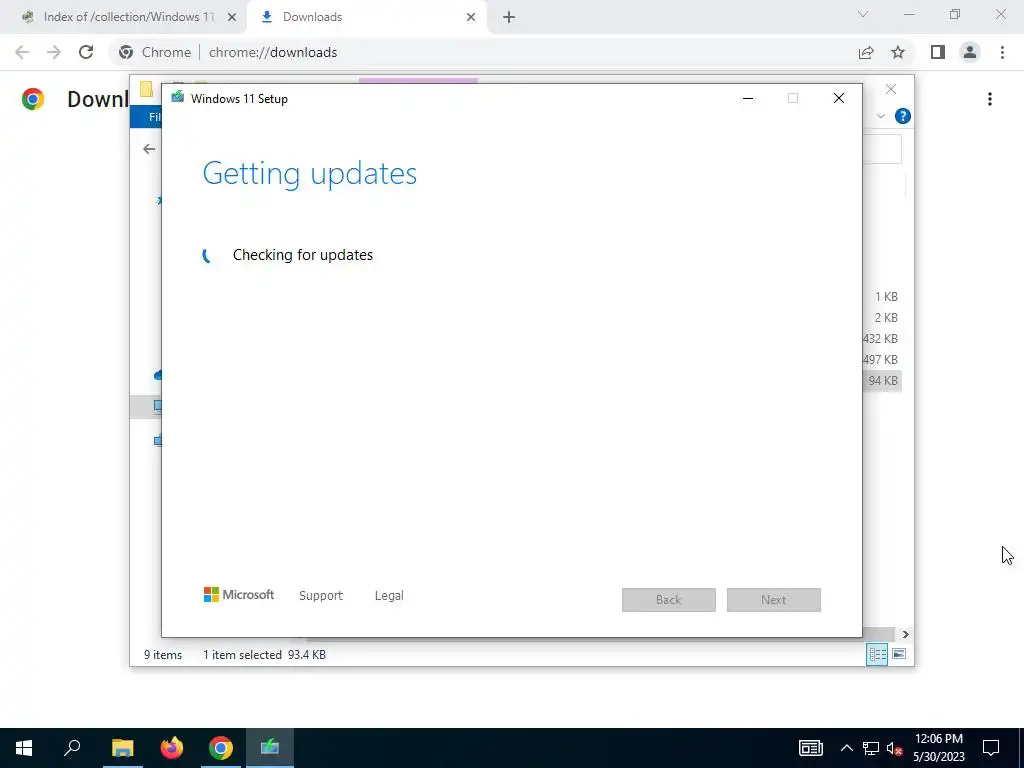Activate the Windows 11 Setup taskbar button

[270, 748]
